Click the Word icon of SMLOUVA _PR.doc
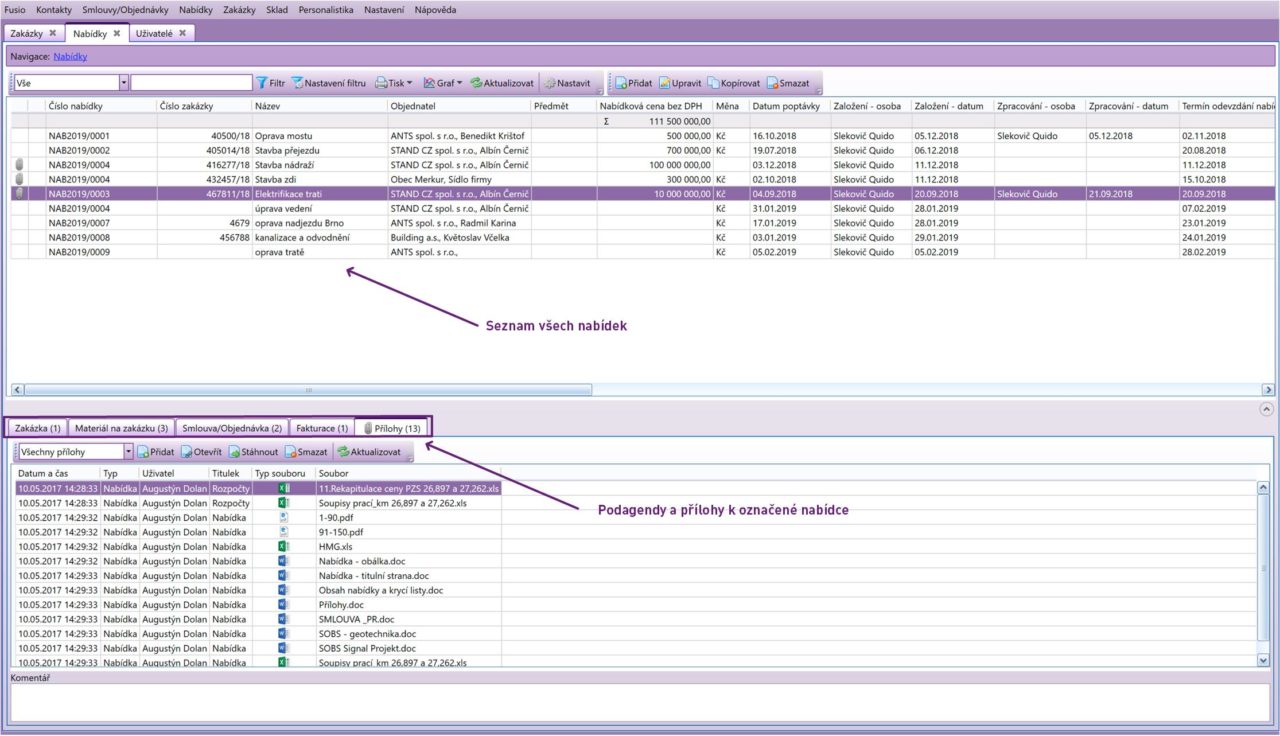This screenshot has height=736, width=1280. pos(282,619)
